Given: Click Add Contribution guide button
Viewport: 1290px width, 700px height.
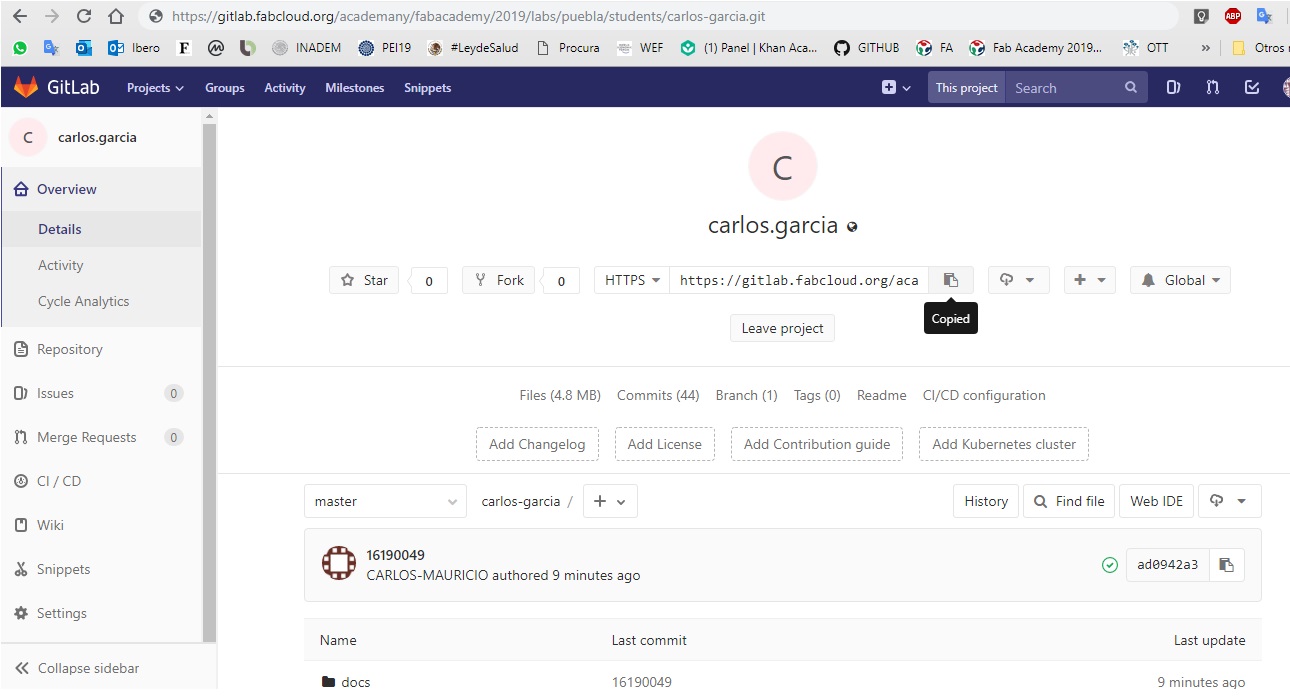Looking at the screenshot, I should click(x=817, y=444).
